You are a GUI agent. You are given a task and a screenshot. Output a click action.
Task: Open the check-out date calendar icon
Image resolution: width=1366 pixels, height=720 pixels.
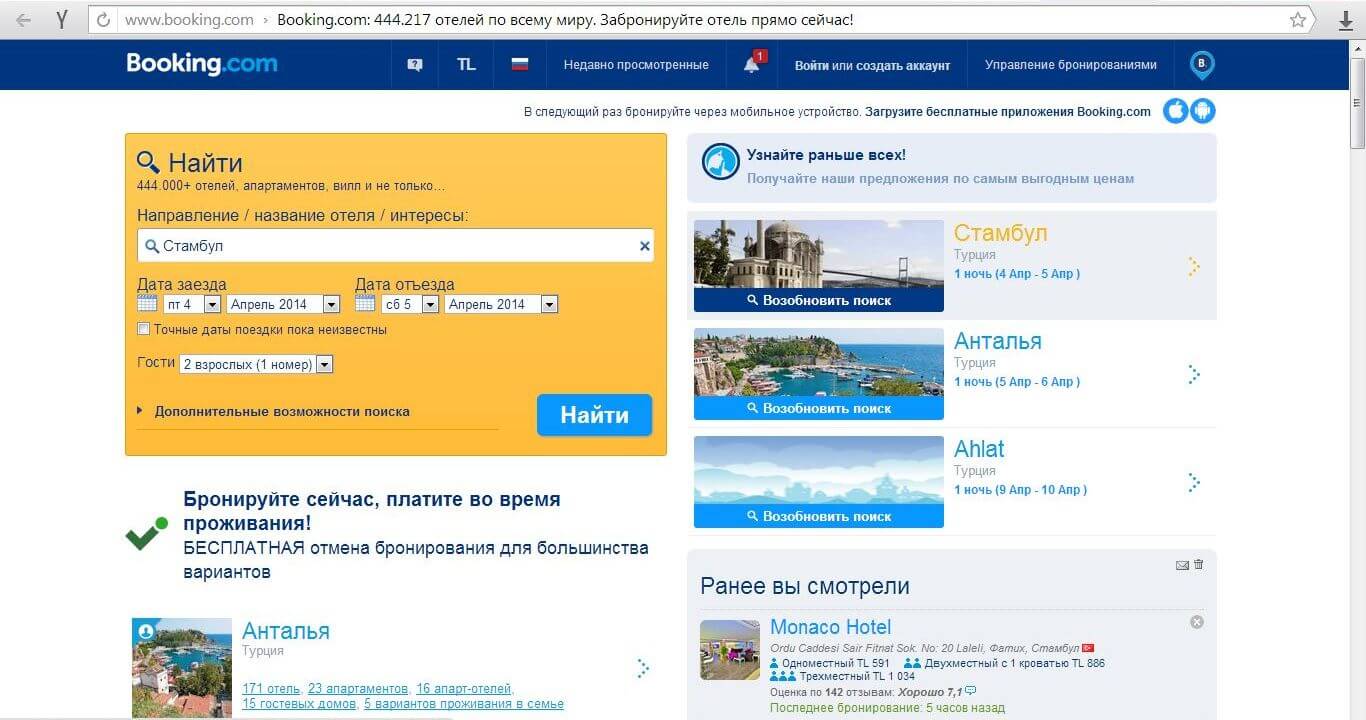pos(365,304)
